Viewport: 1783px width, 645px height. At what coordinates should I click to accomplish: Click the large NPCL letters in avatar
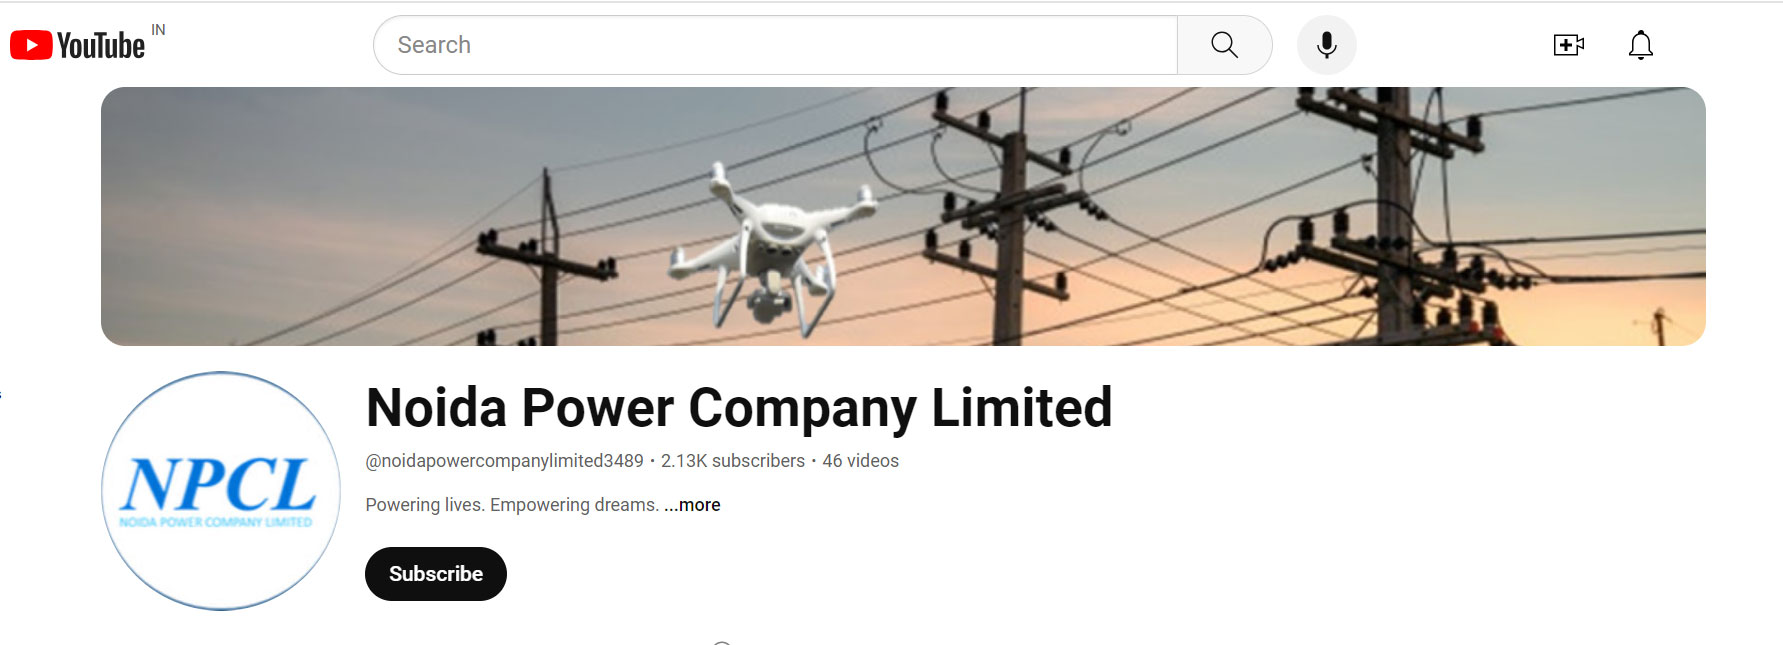point(218,485)
